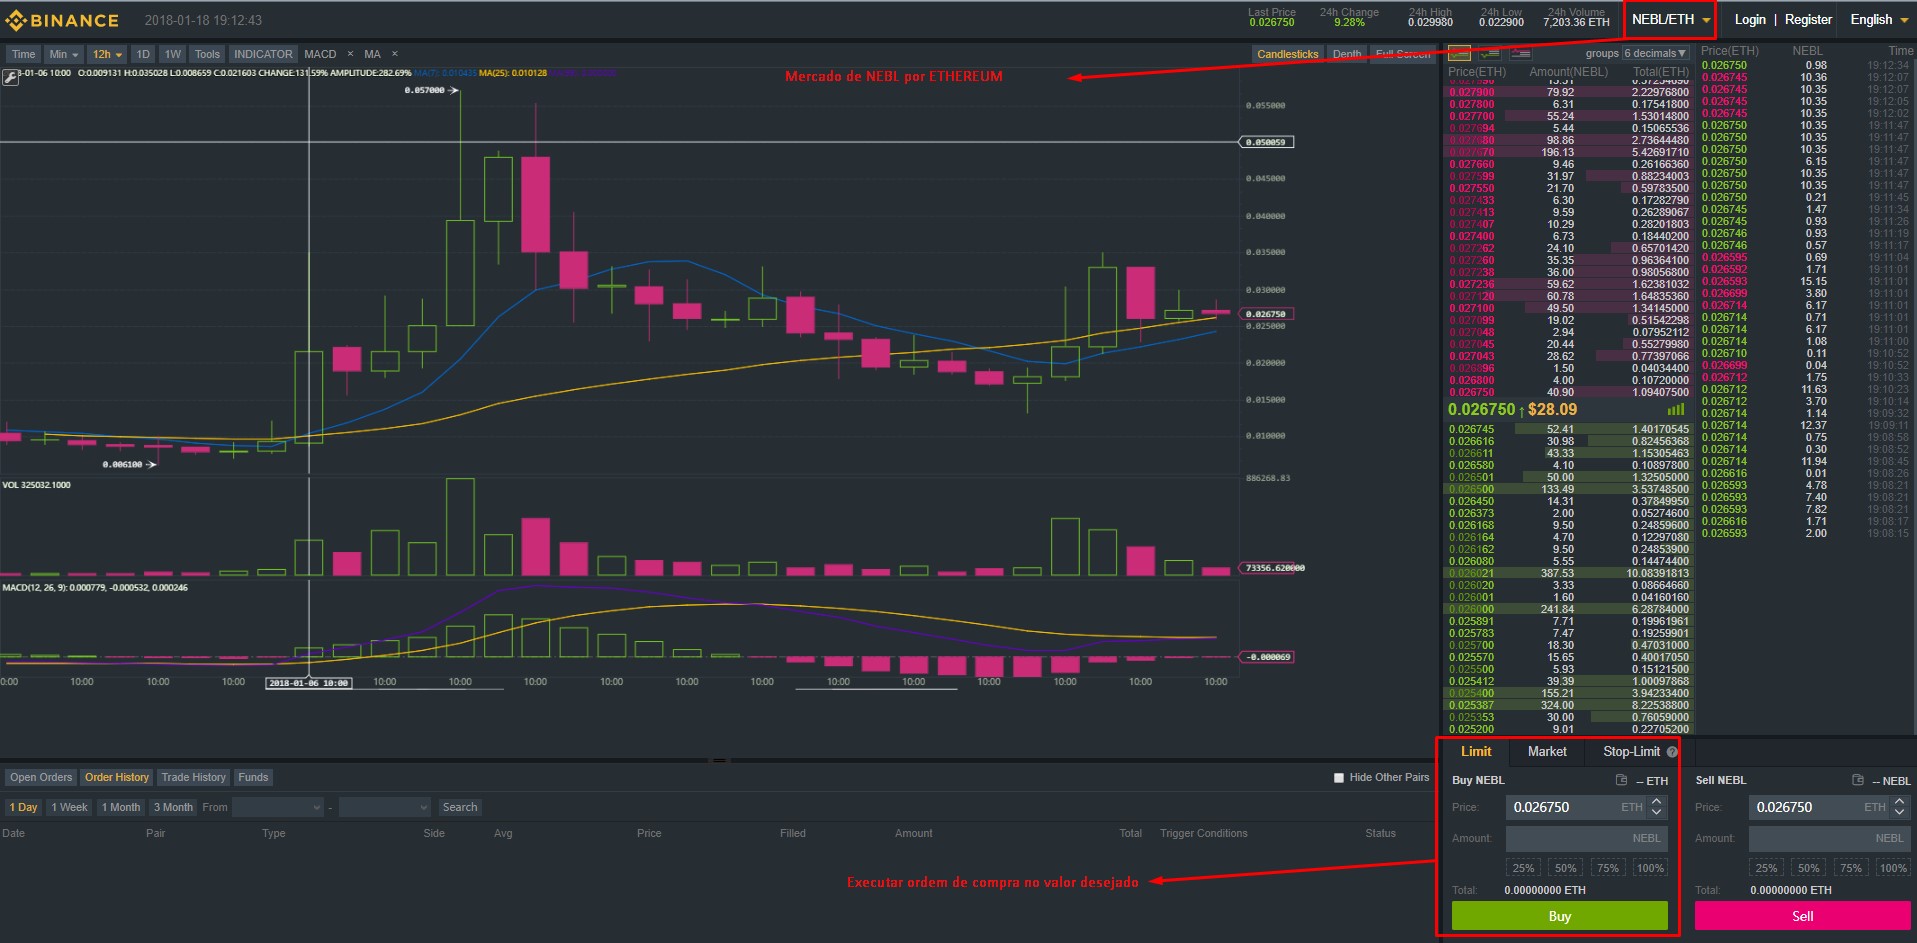Open the Funds tab
This screenshot has height=943, width=1917.
pos(253,777)
